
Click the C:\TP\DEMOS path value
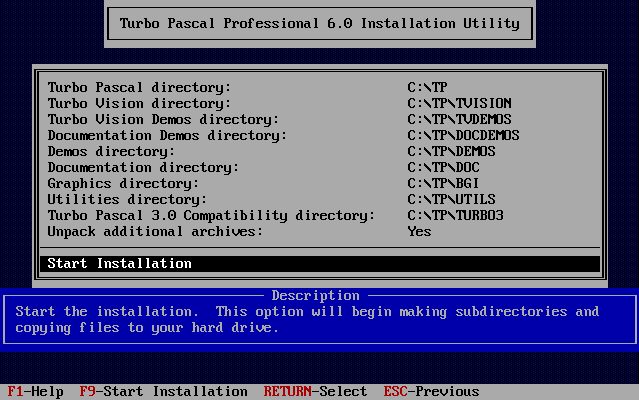451,151
